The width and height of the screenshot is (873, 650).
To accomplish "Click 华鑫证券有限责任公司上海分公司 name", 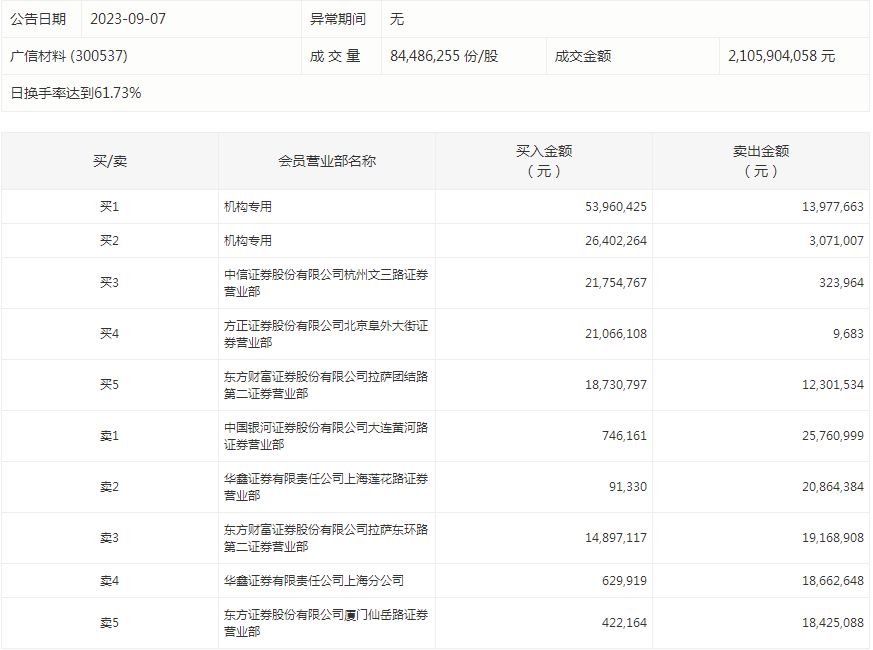I will pyautogui.click(x=313, y=581).
